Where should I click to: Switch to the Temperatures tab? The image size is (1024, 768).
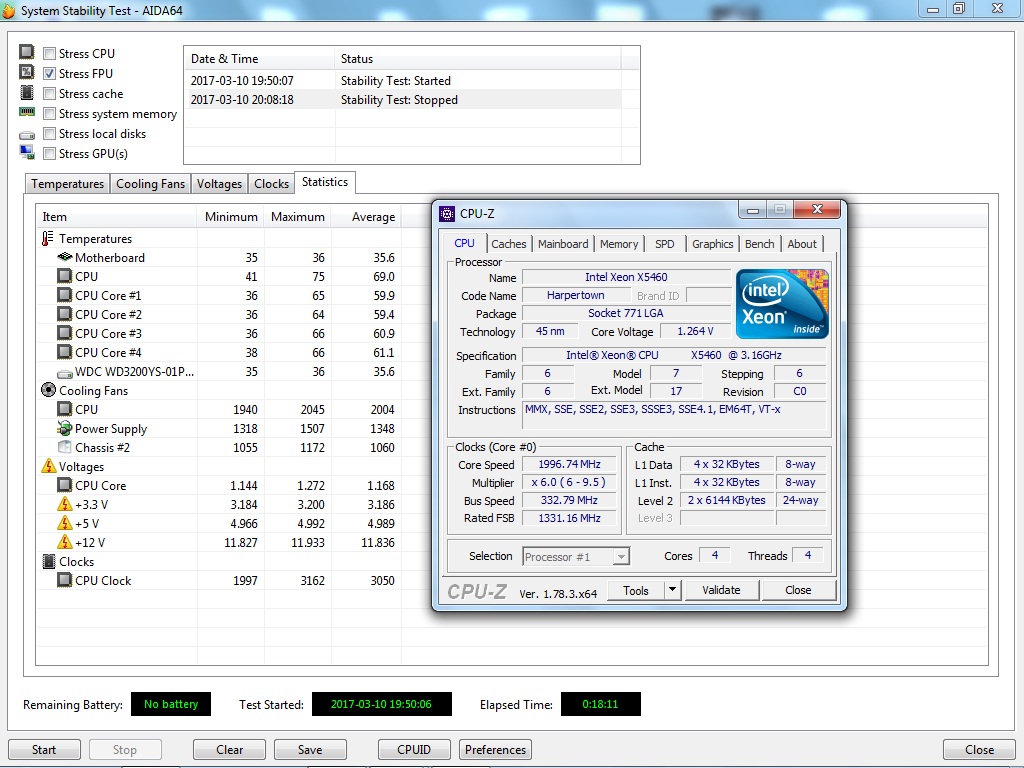click(x=67, y=184)
